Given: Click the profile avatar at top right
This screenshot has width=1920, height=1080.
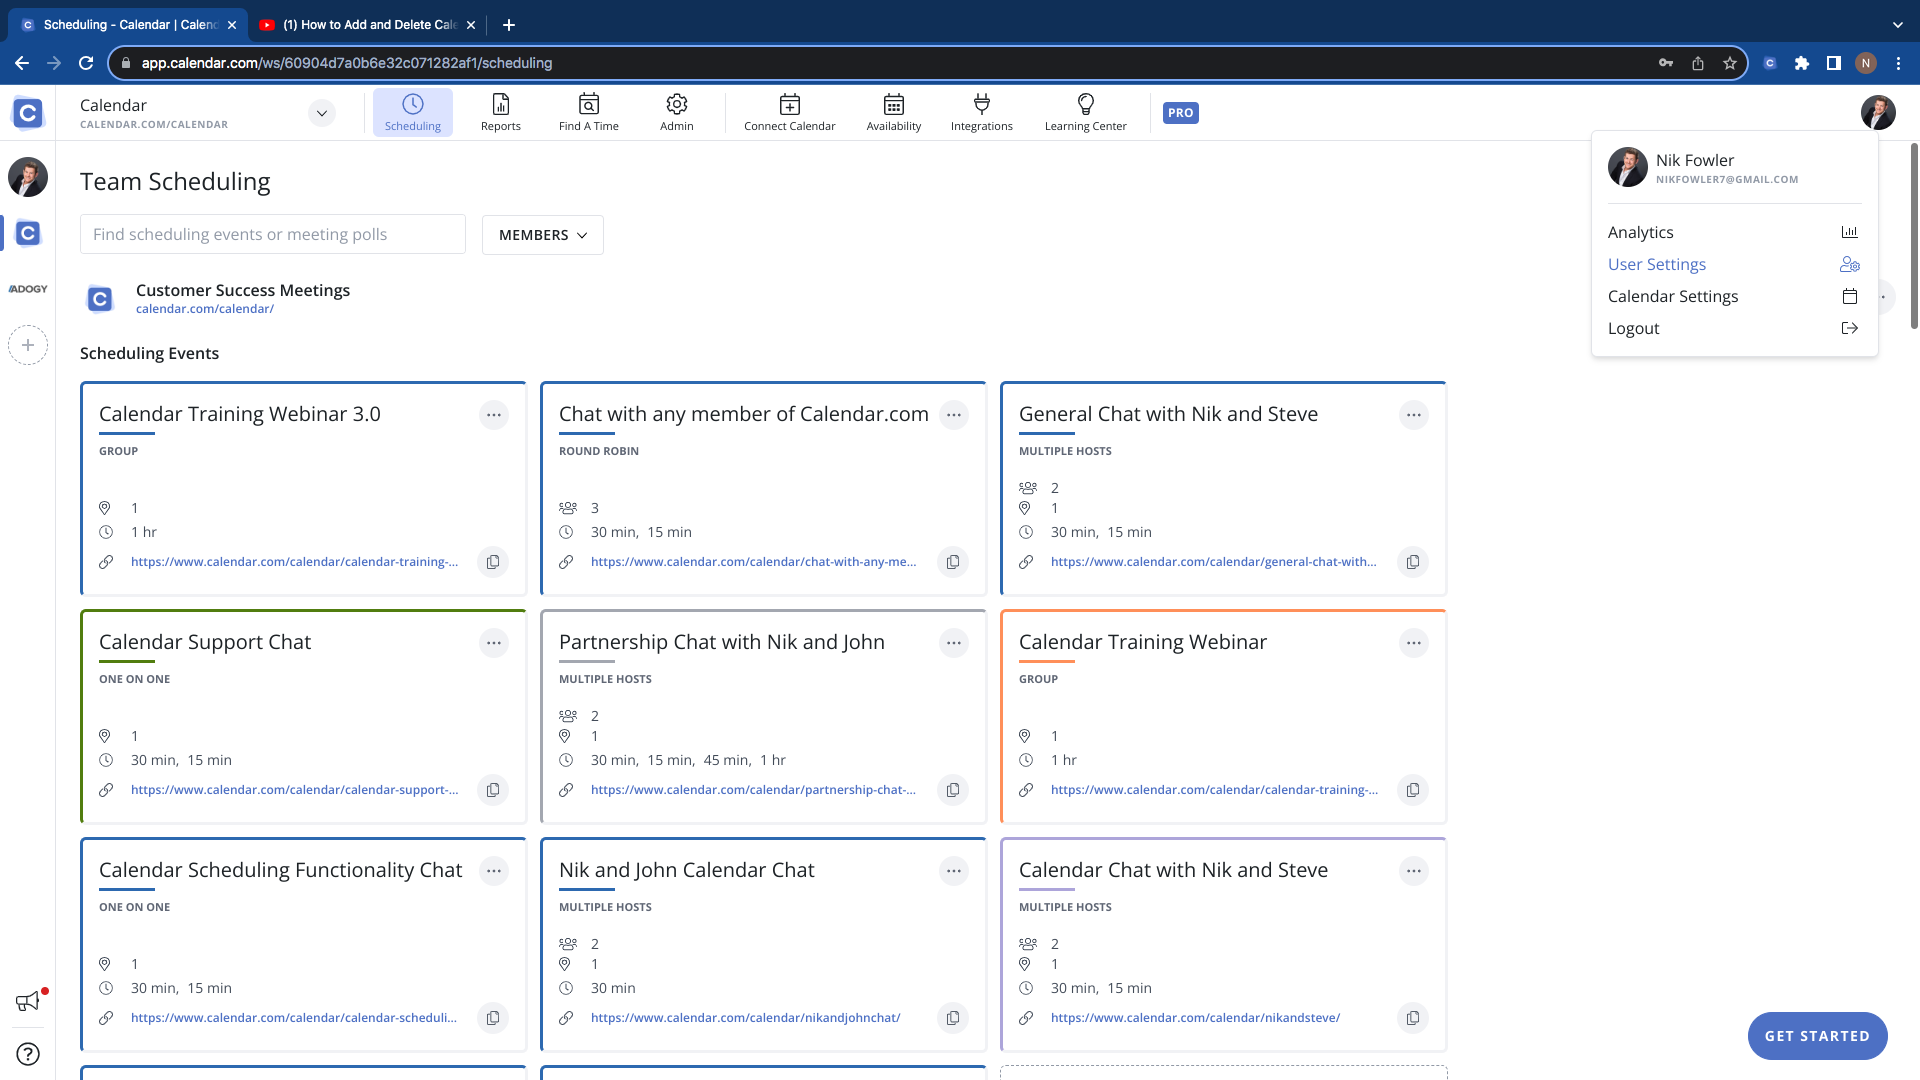Looking at the screenshot, I should tap(1877, 113).
